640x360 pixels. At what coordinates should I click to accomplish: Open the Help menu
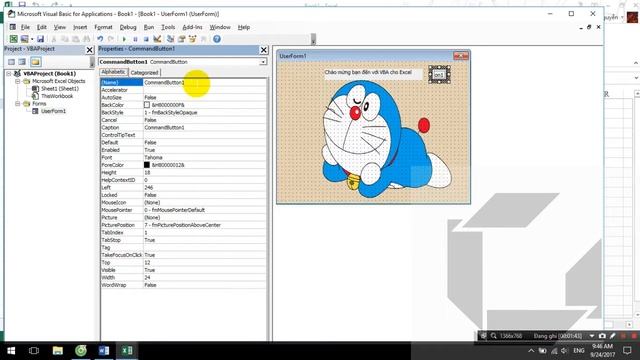[244, 27]
